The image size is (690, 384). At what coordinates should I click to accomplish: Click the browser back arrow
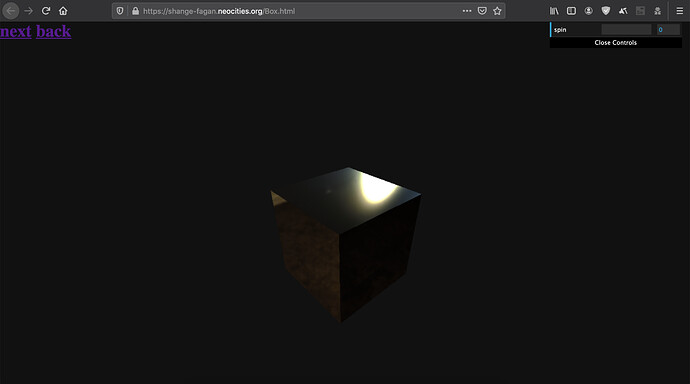11,11
